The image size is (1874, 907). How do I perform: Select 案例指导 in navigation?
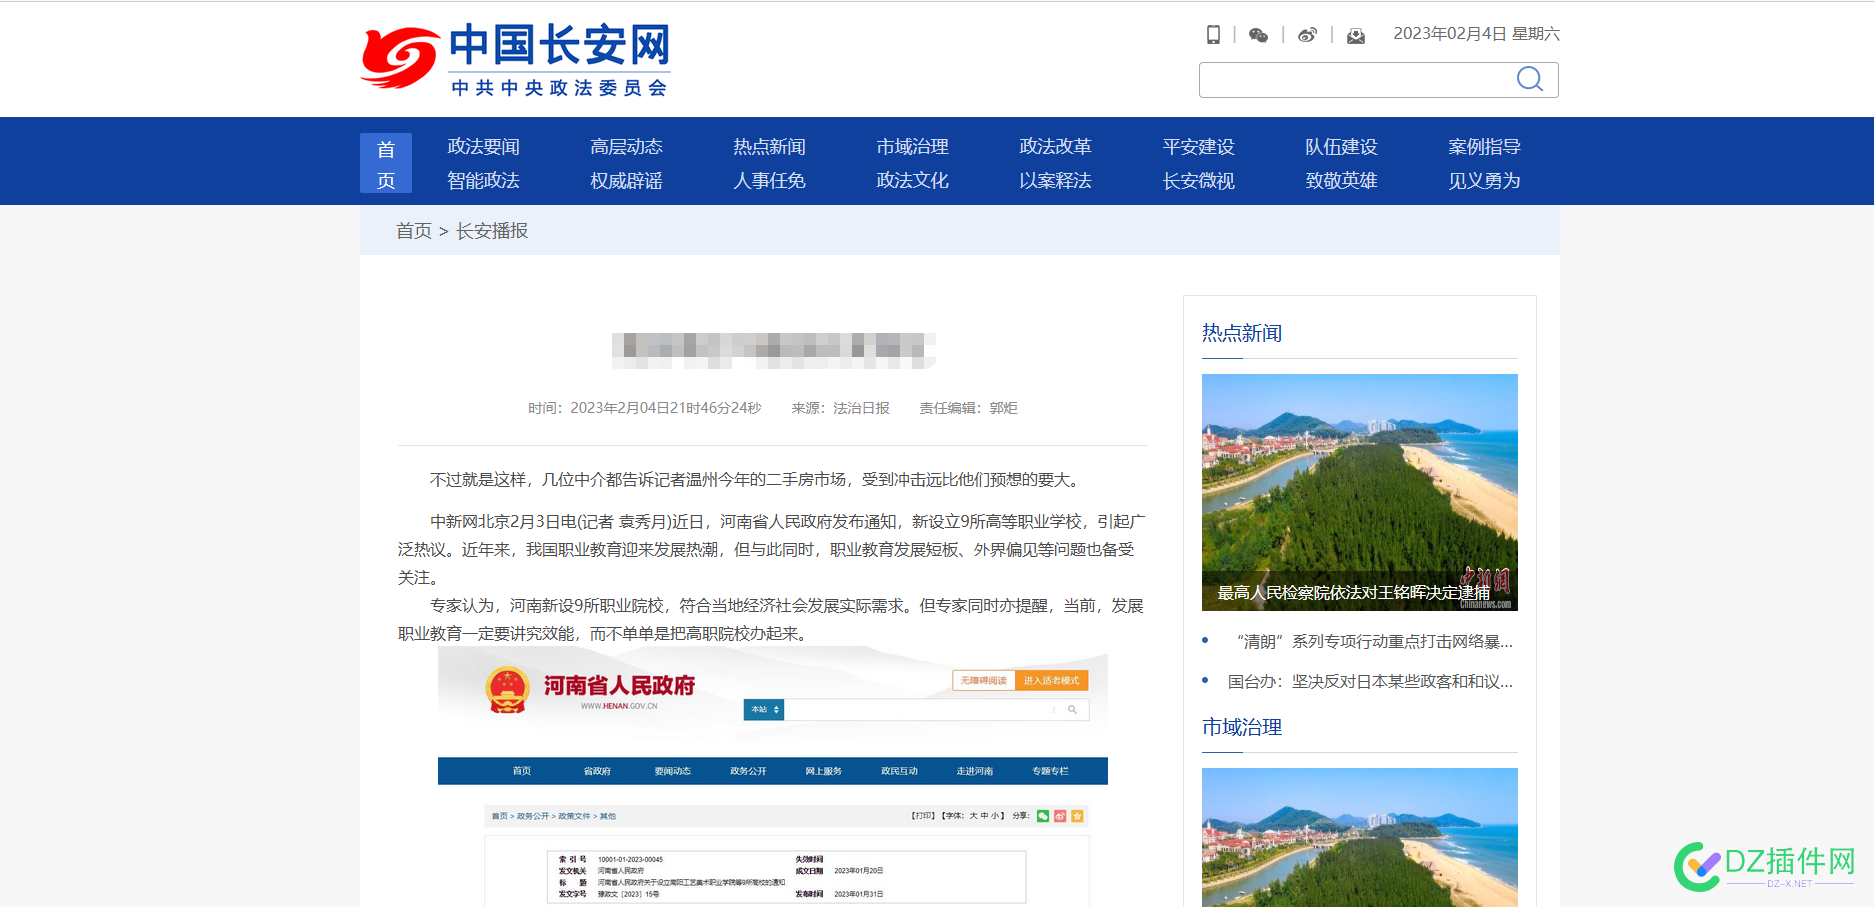1485,147
